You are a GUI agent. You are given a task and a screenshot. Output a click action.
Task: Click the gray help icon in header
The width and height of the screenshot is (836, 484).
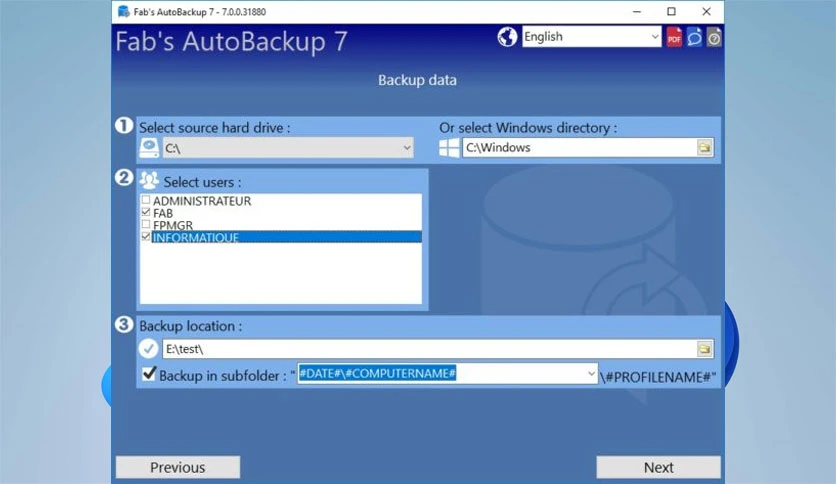pos(714,37)
